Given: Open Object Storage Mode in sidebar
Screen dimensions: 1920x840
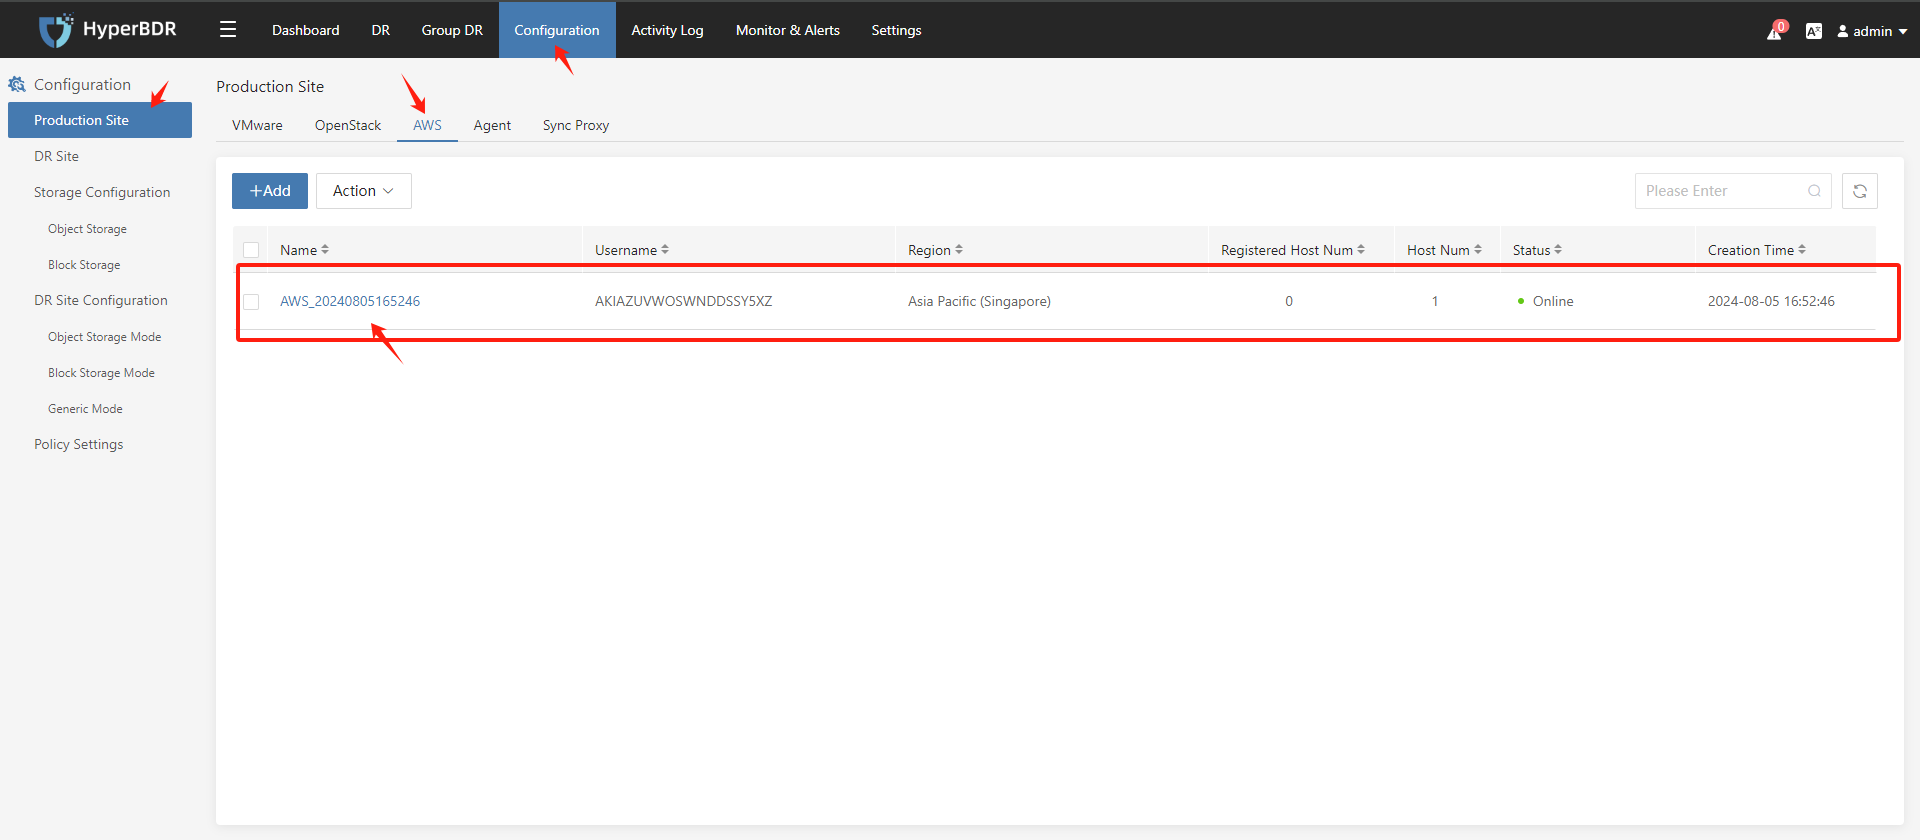Looking at the screenshot, I should (x=104, y=337).
